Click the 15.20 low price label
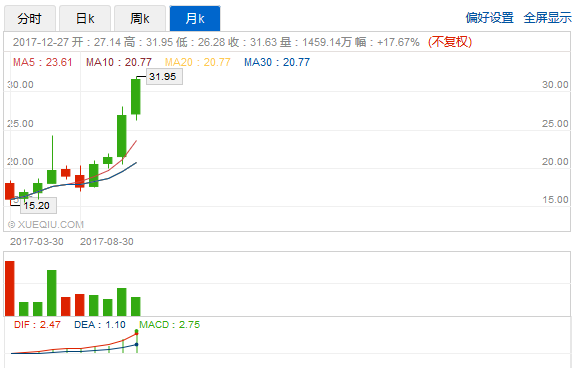 coord(38,205)
